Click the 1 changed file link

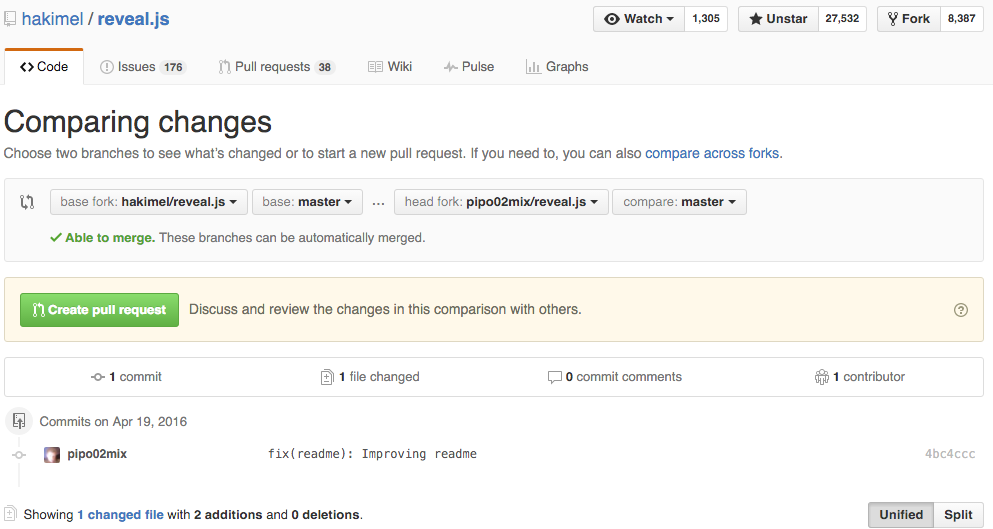pyautogui.click(x=120, y=515)
